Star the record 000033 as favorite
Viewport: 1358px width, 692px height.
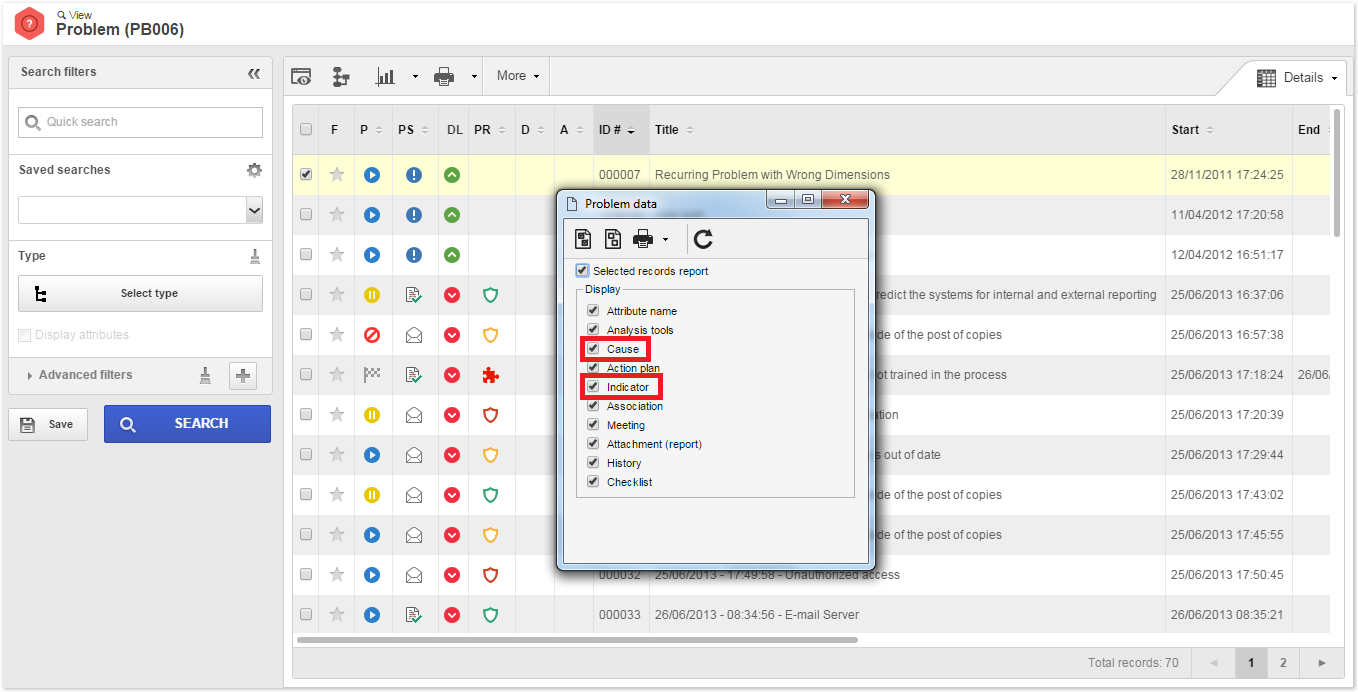337,614
